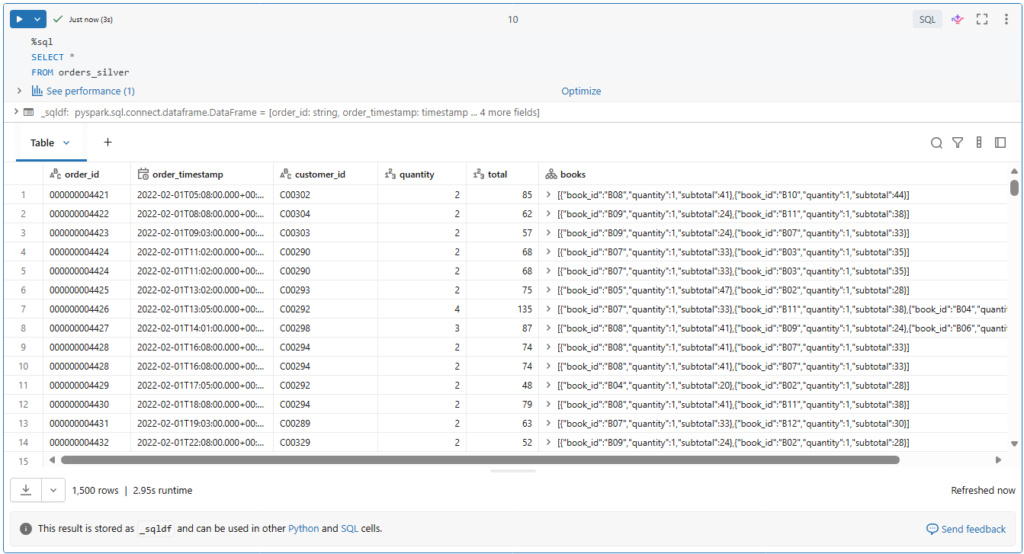The image size is (1024, 554).
Task: Expand the _sqldf DataFrame schema
Action: pyautogui.click(x=18, y=113)
